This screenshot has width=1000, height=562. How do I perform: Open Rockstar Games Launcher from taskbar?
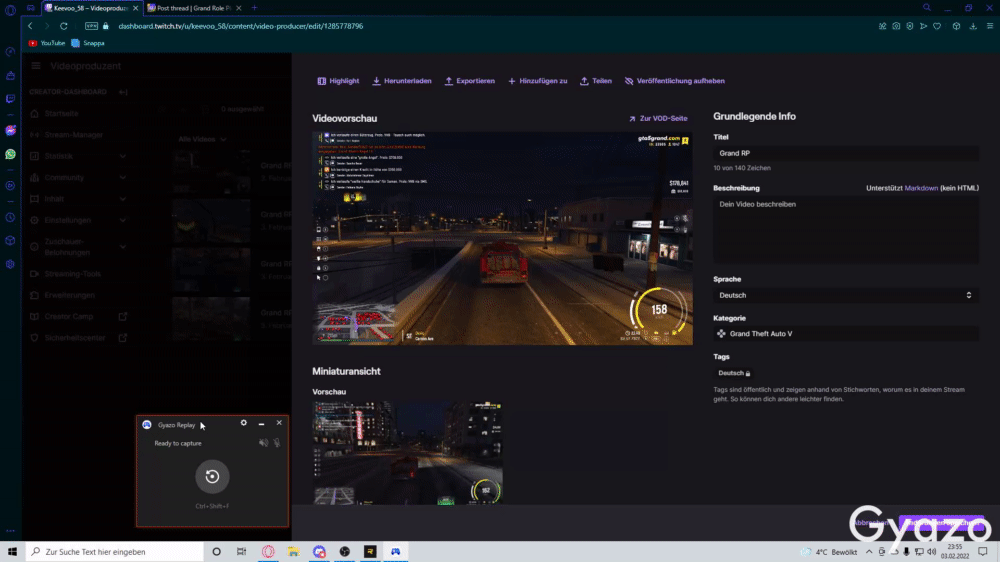[x=370, y=552]
